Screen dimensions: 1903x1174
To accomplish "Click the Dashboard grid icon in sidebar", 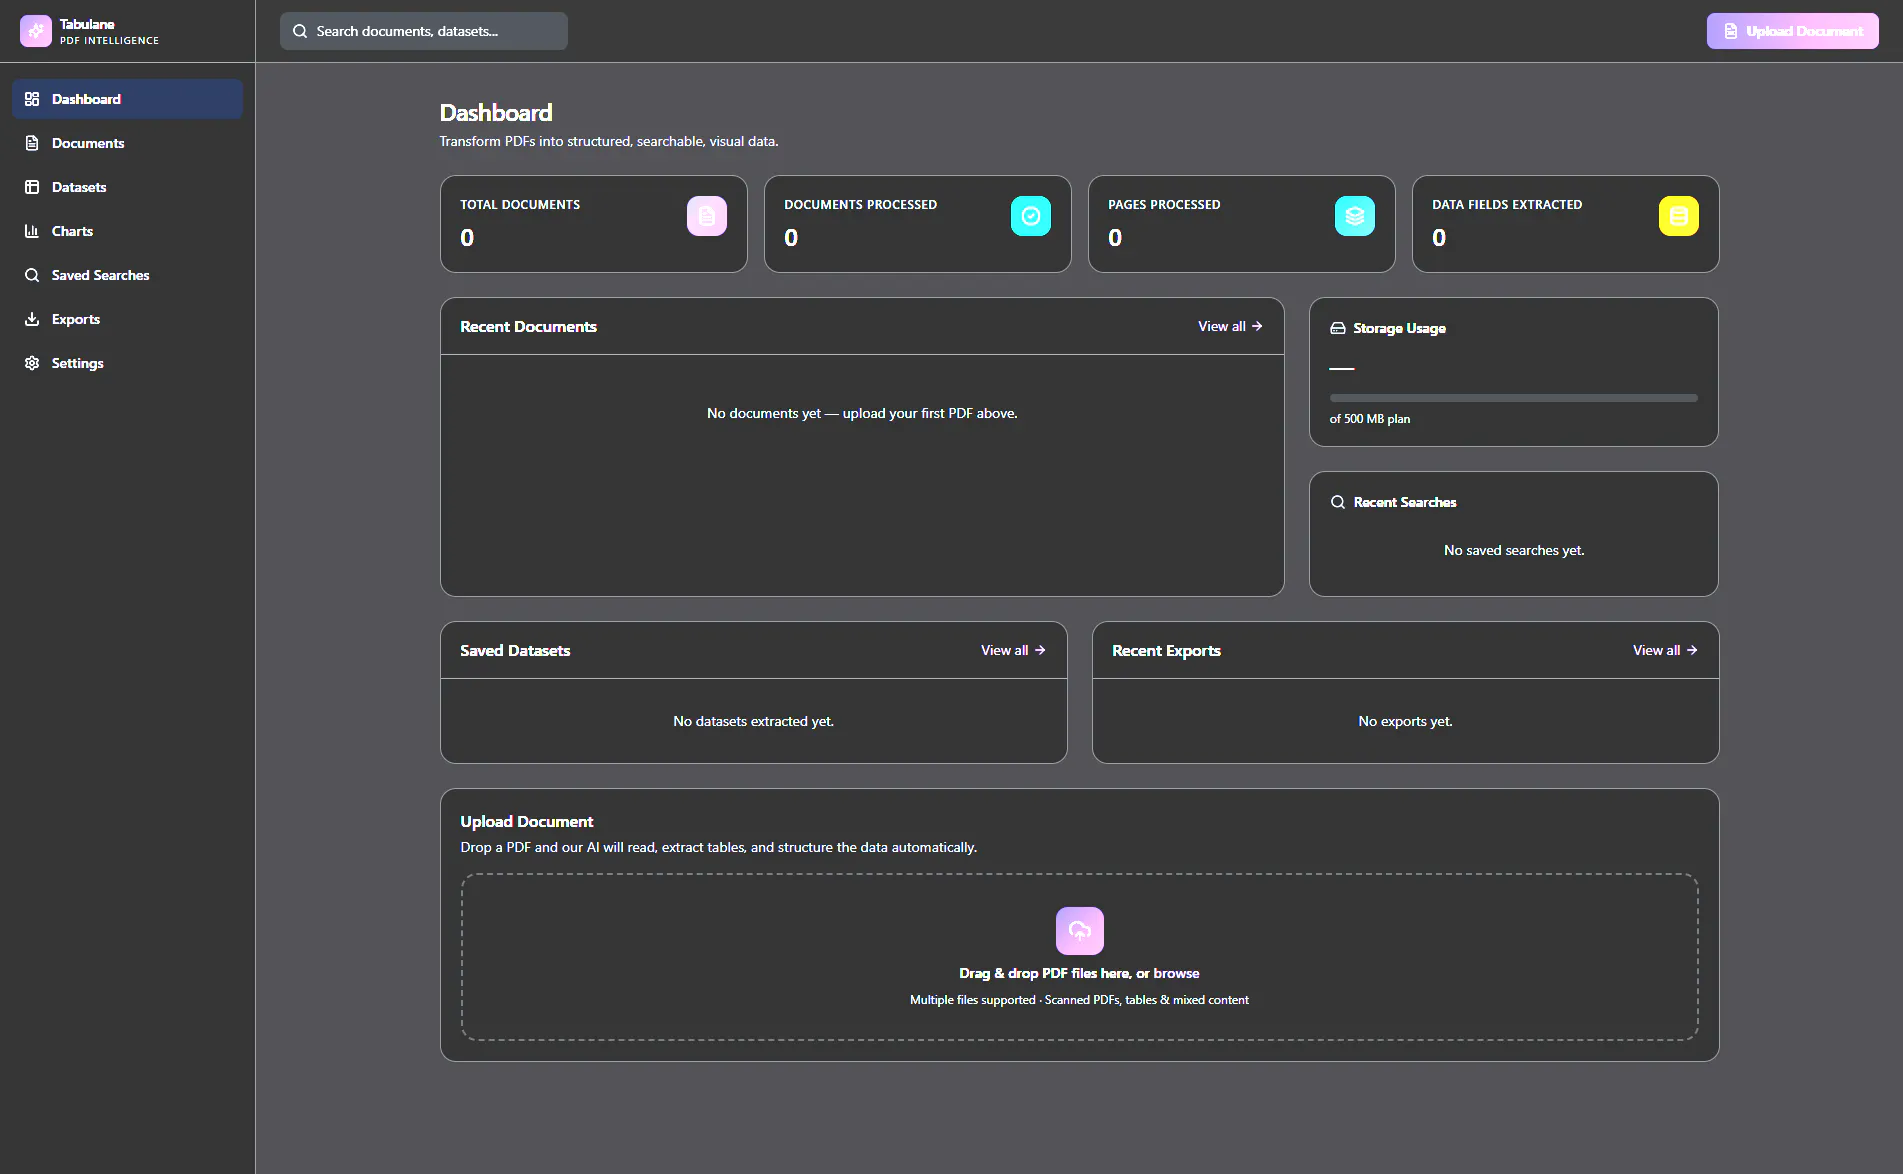I will click(x=32, y=99).
